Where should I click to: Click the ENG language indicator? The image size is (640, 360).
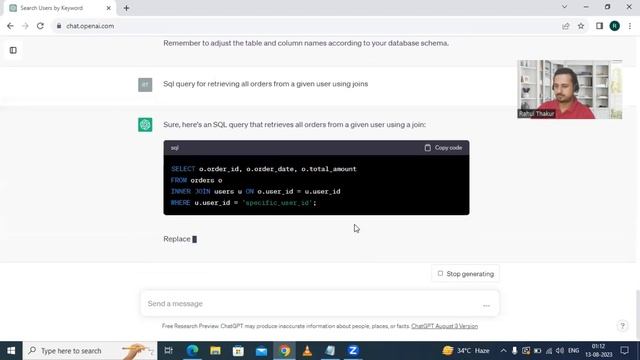[x=573, y=351]
